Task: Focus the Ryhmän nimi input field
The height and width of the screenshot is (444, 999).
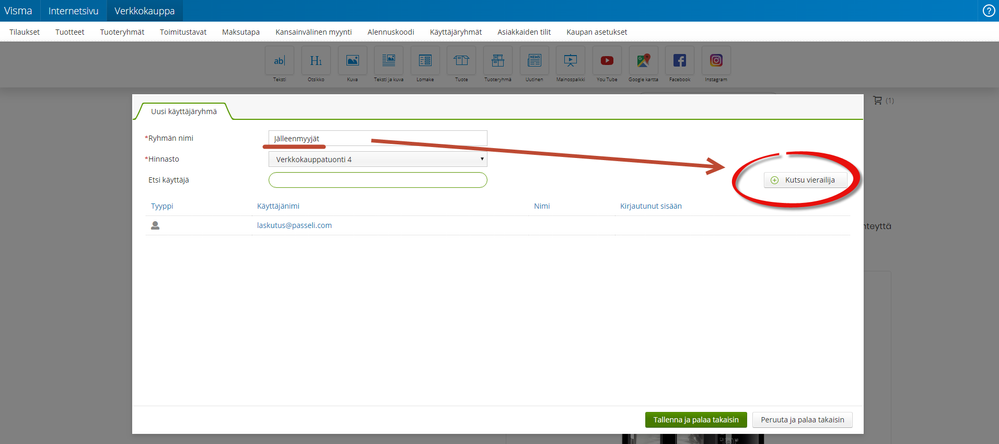Action: click(378, 138)
